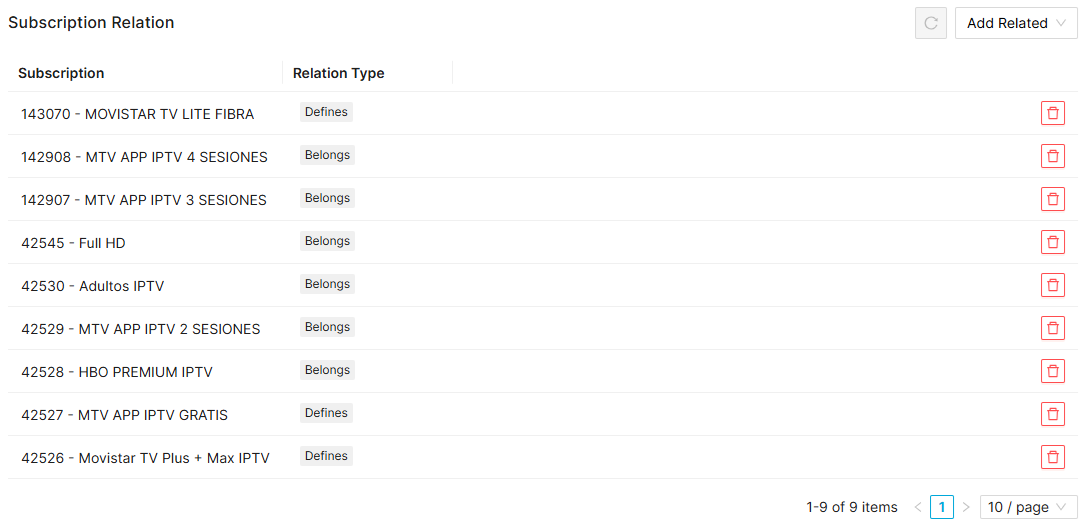
Task: Open the Add Related dropdown
Action: (x=1015, y=23)
